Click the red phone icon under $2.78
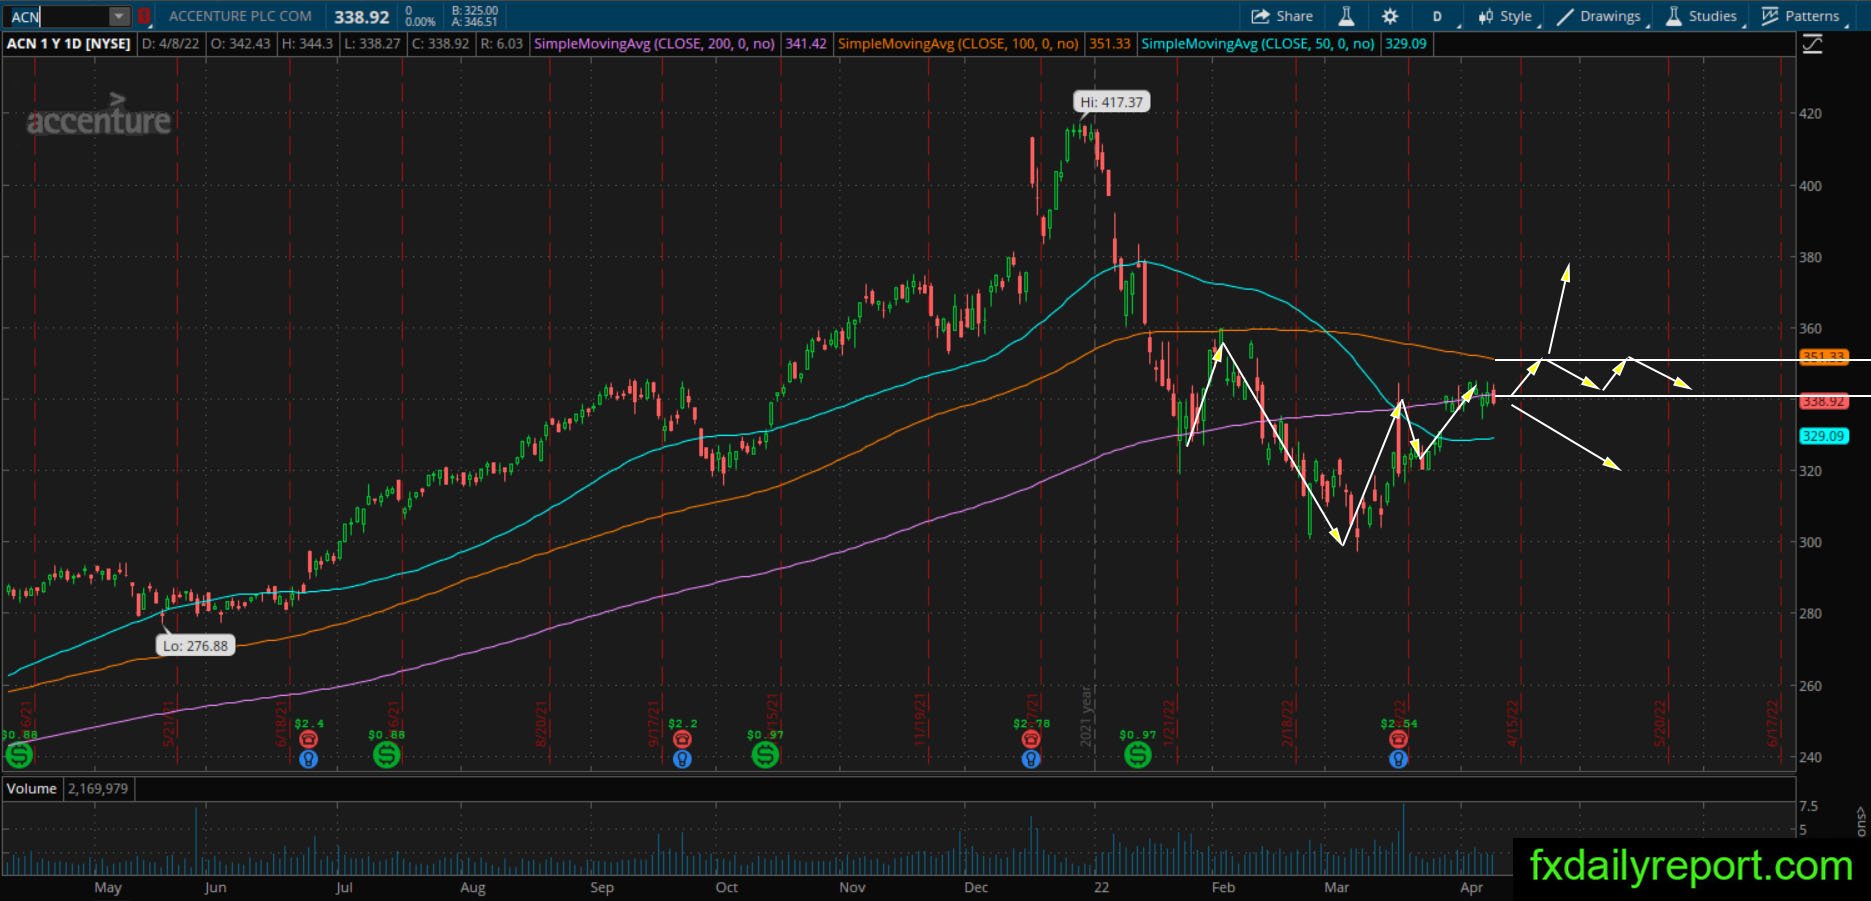 [1031, 739]
